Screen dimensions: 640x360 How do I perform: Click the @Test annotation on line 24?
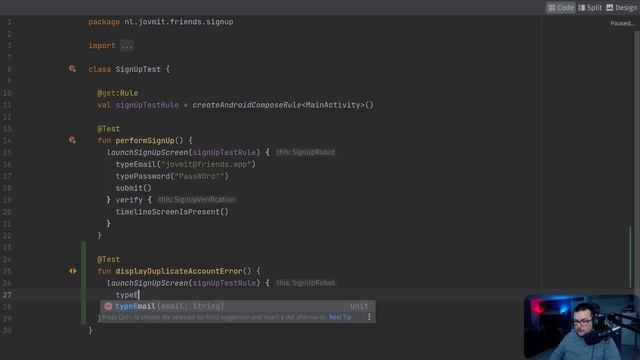click(109, 259)
